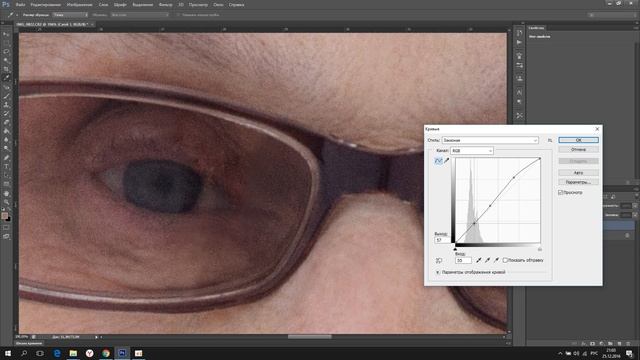Screen dimensions: 640x360
Task: Select the Eraser tool
Action: (x=6, y=122)
